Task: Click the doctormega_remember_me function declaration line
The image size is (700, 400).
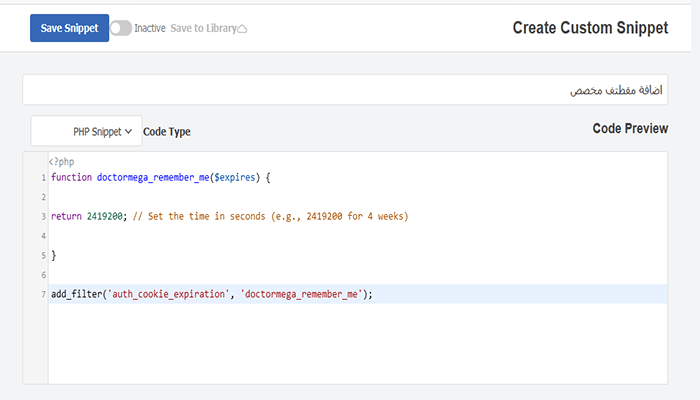Action: 160,177
